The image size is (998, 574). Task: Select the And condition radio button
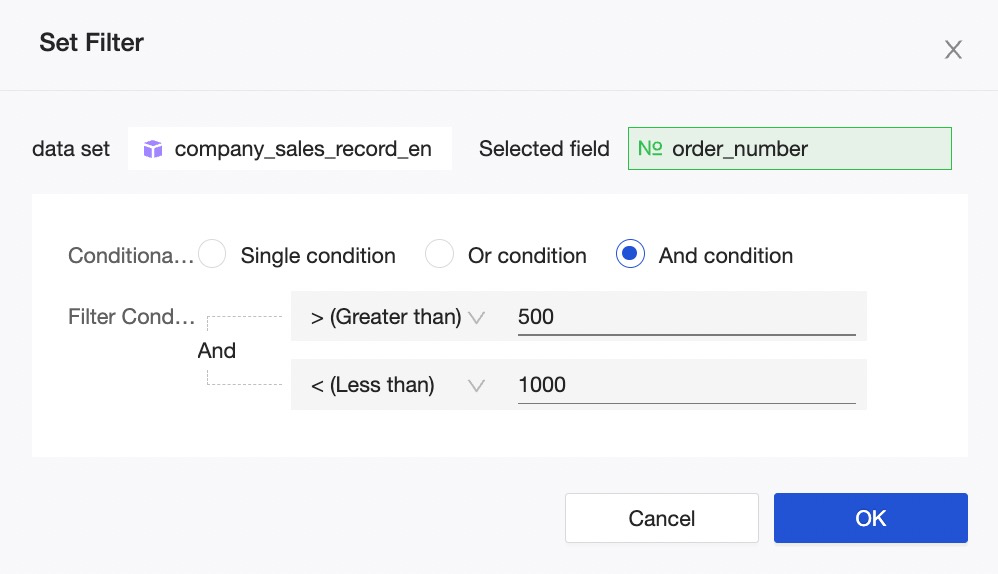(630, 255)
